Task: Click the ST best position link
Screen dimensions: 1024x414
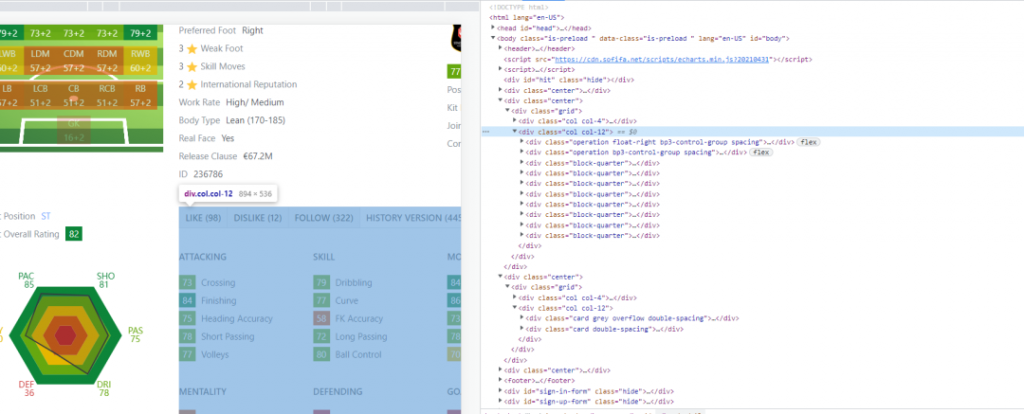Action: click(x=46, y=215)
